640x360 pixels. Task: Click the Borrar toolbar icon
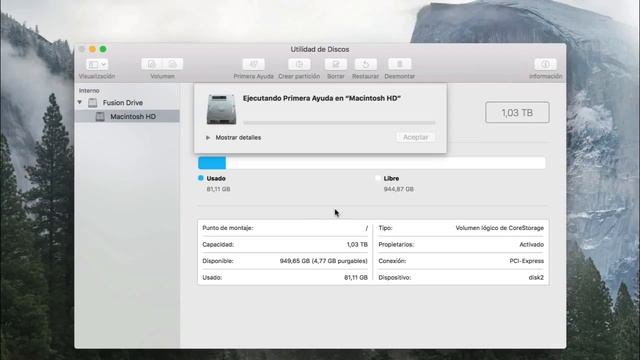336,64
